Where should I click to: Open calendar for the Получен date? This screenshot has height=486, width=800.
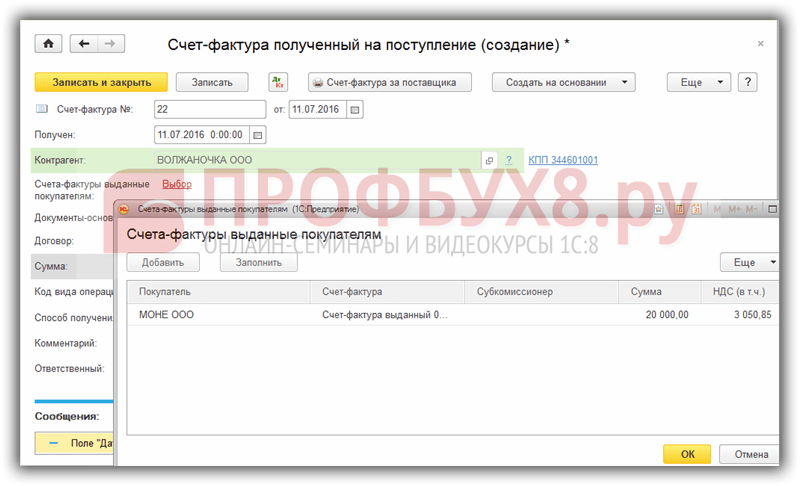[x=258, y=135]
